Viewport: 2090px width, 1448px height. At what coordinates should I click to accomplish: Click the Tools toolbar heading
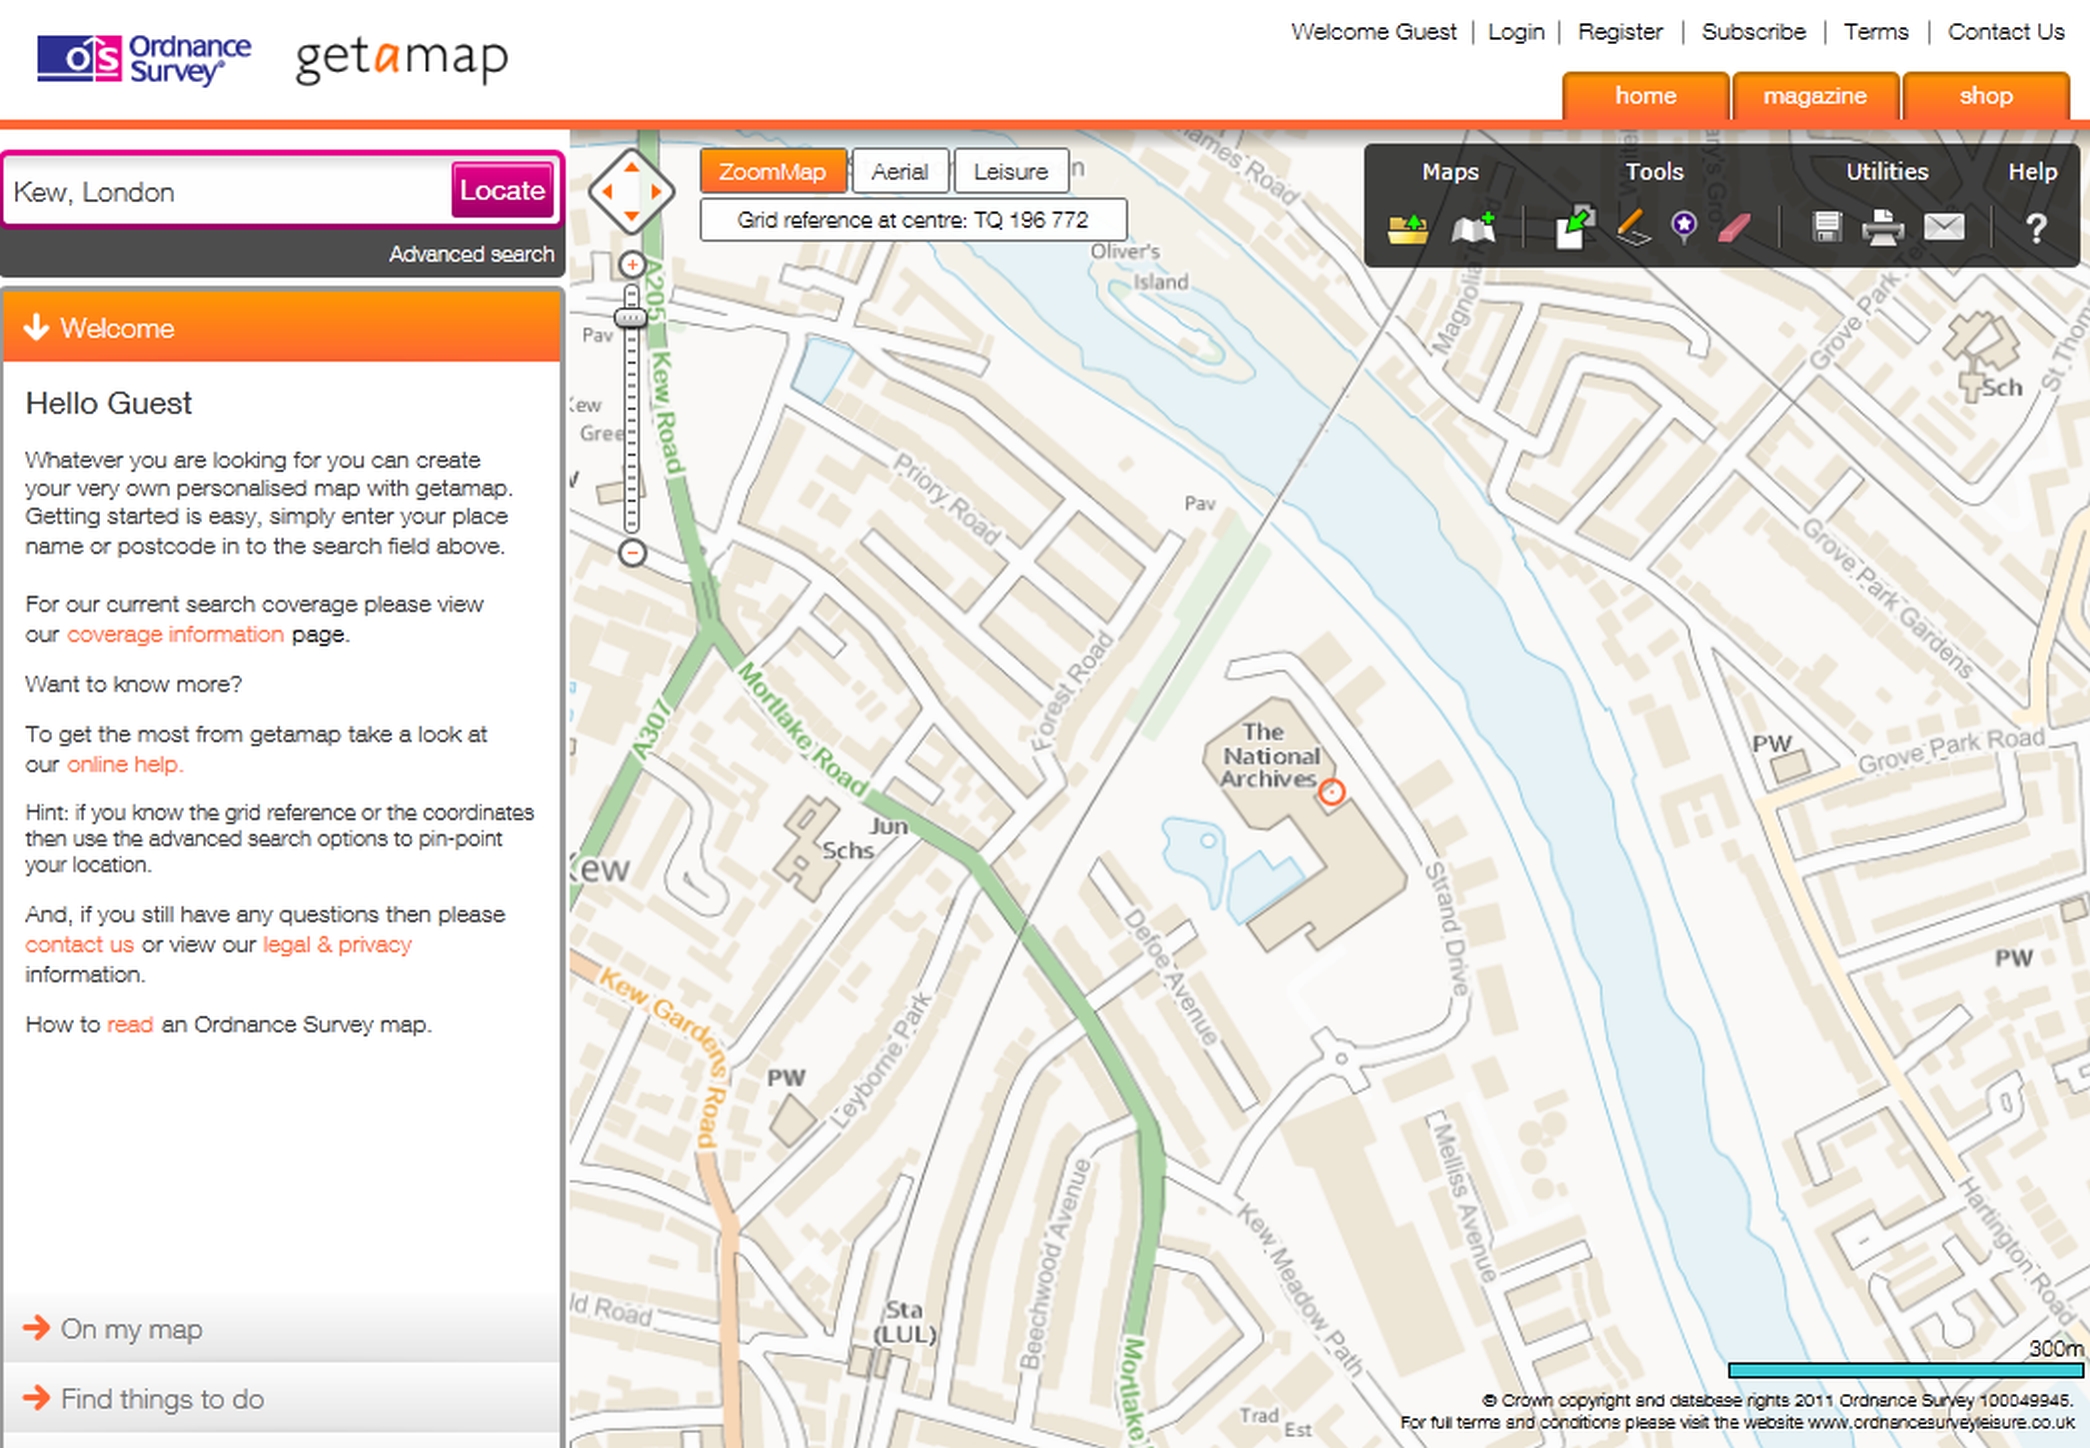coord(1654,172)
